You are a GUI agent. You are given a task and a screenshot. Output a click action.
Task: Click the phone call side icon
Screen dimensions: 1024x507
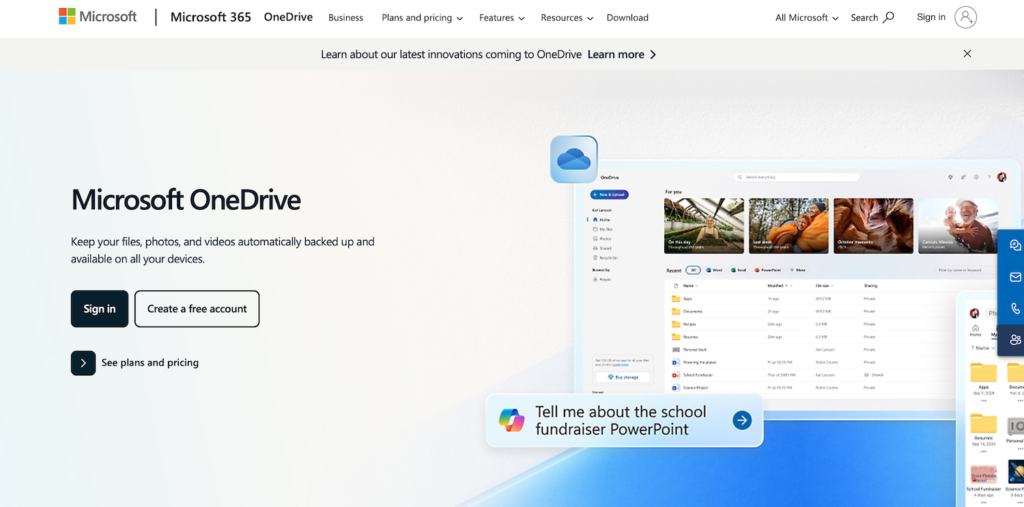click(1015, 309)
